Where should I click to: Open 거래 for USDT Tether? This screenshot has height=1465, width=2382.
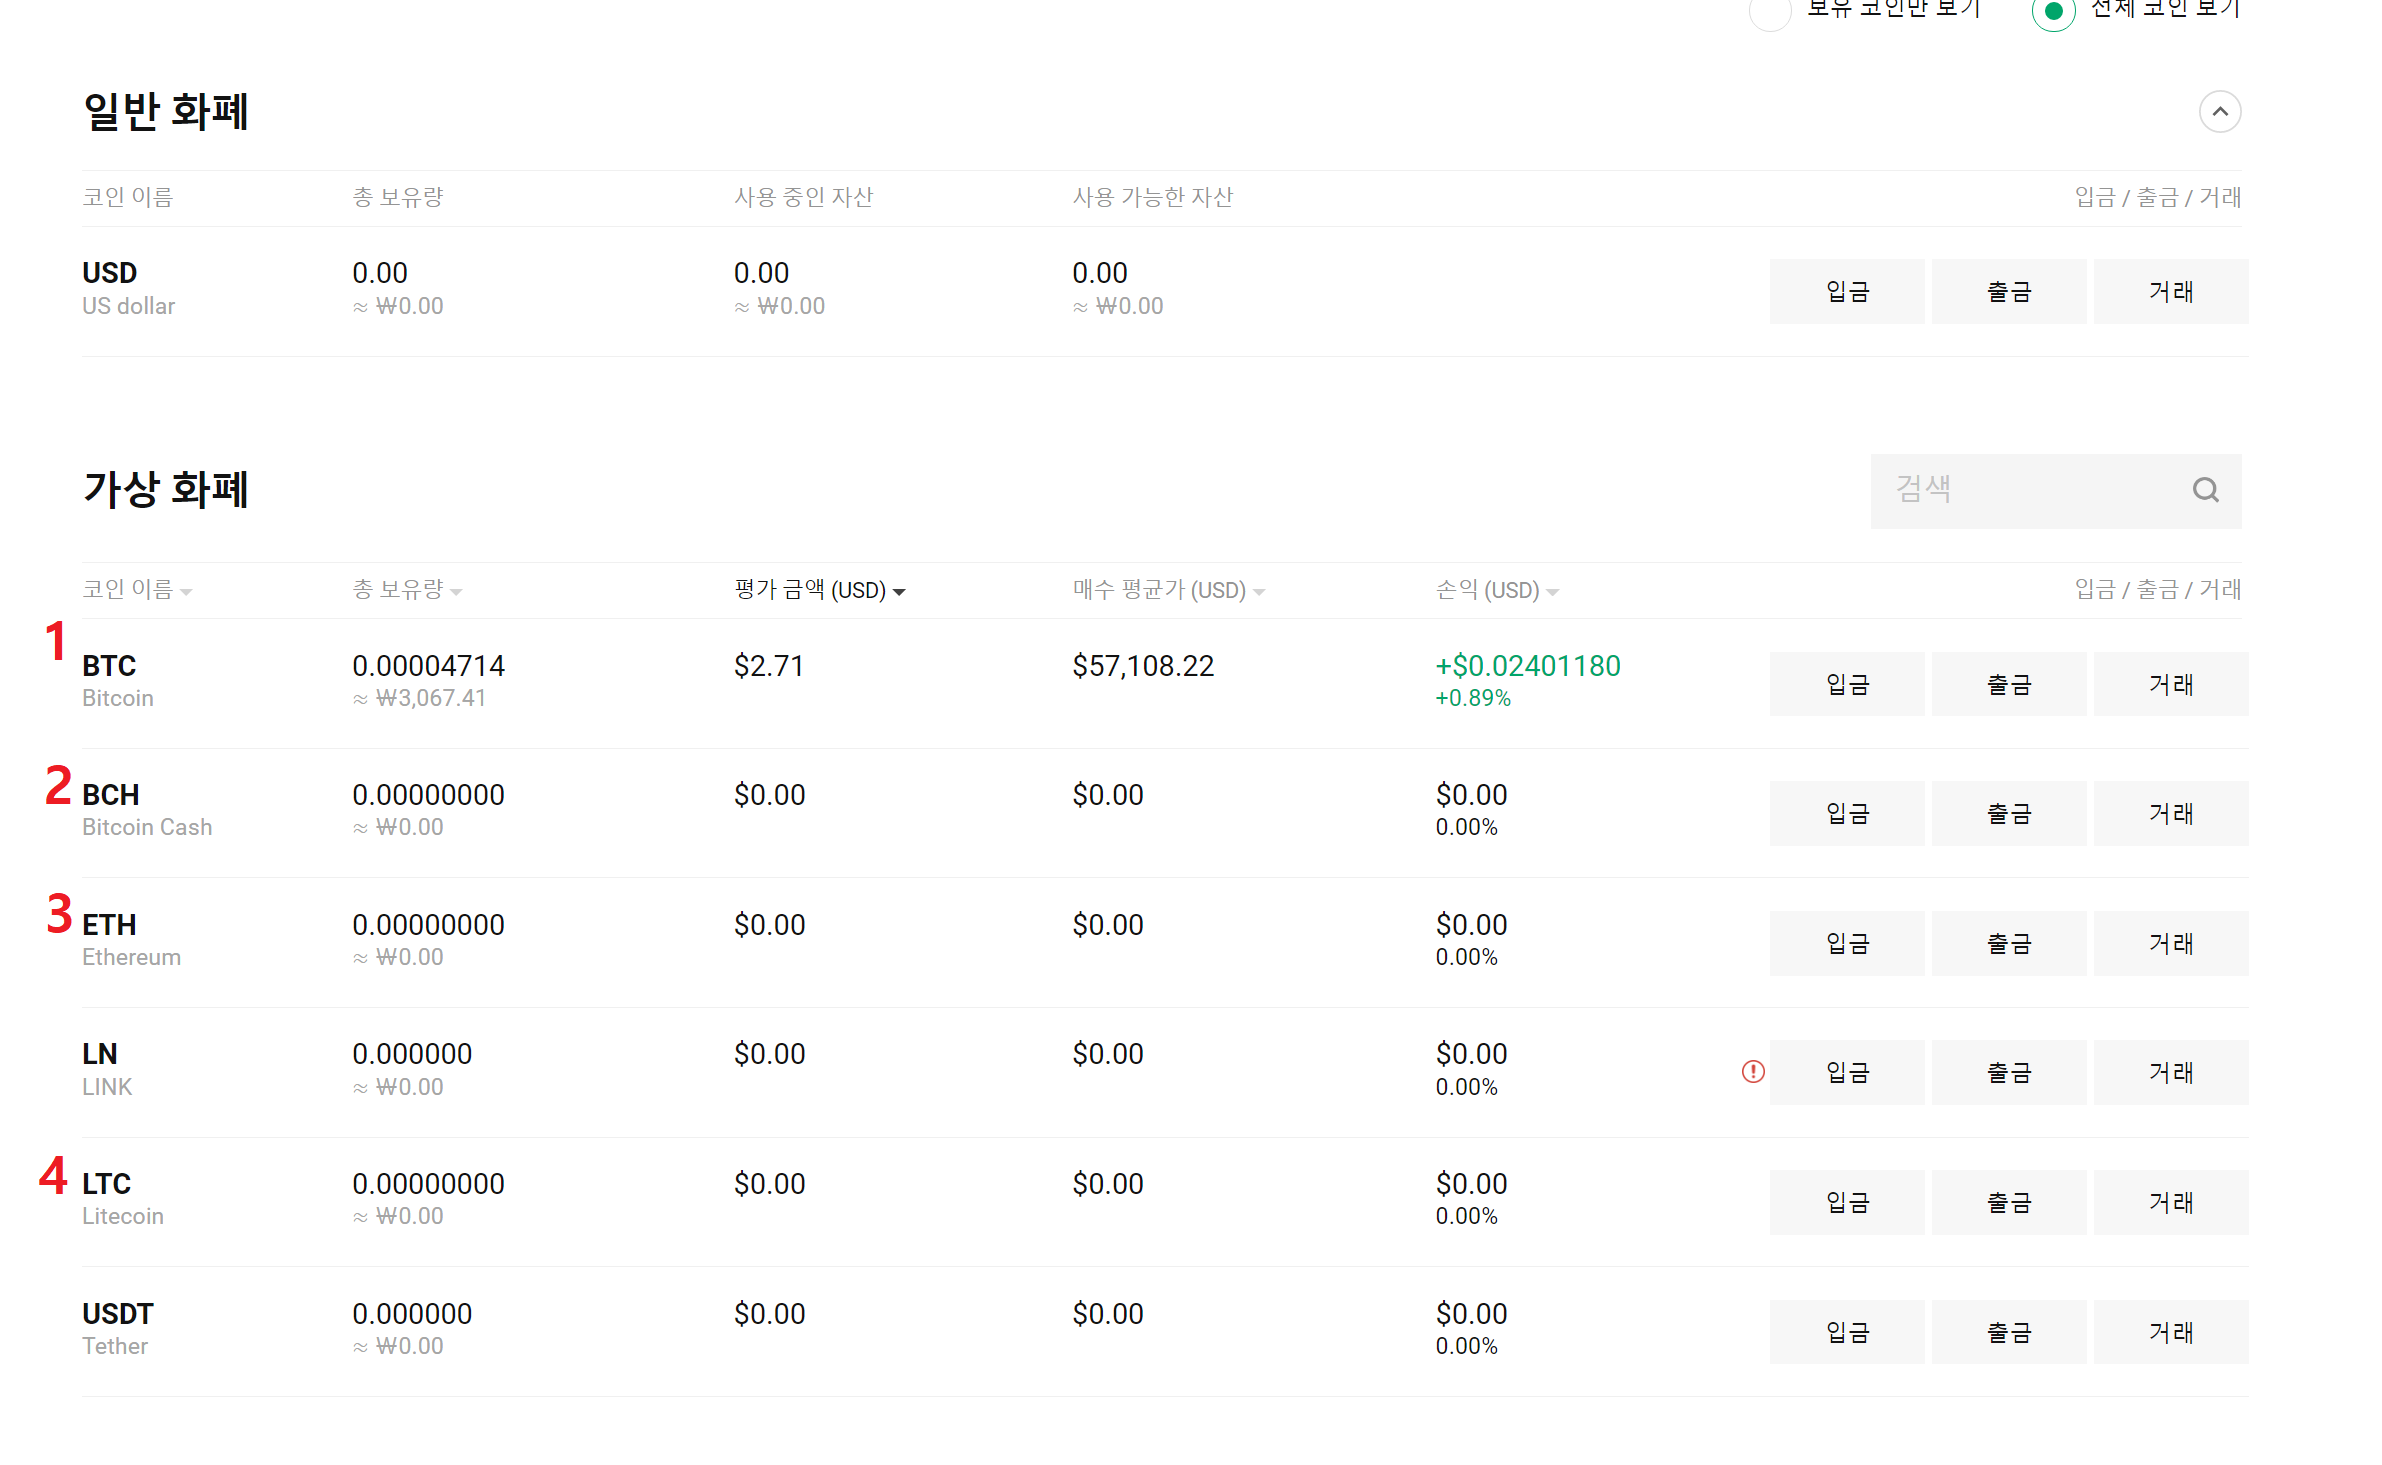[2170, 1332]
